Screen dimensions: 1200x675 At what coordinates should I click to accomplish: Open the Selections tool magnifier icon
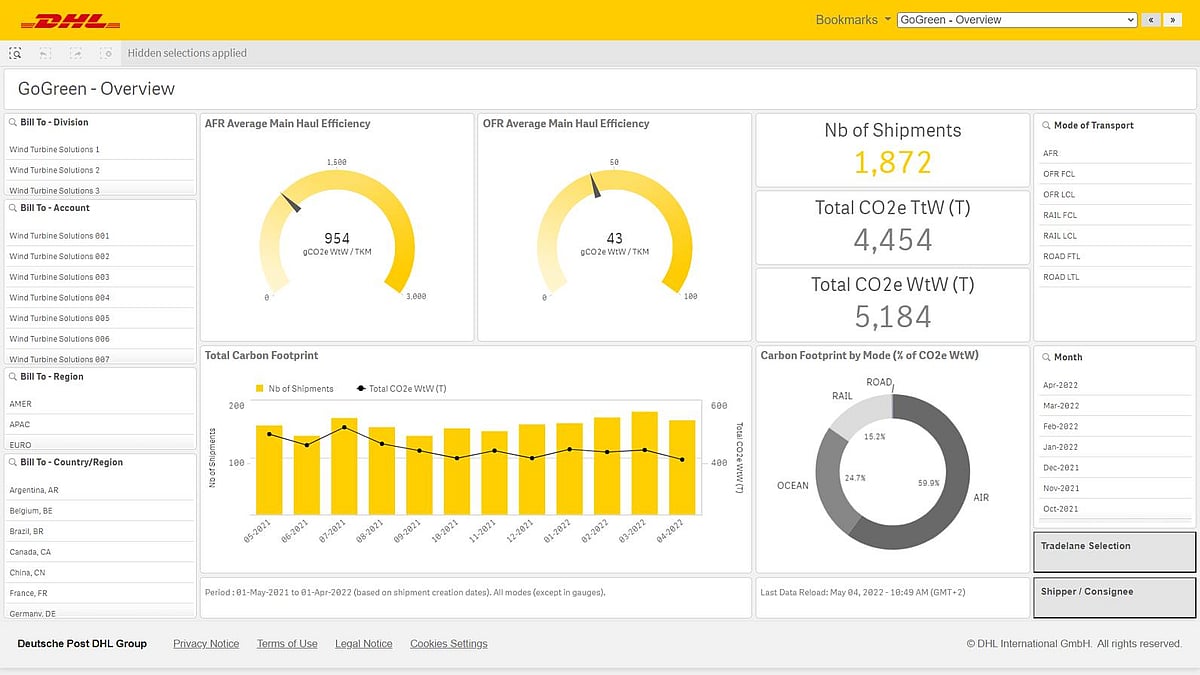14,53
